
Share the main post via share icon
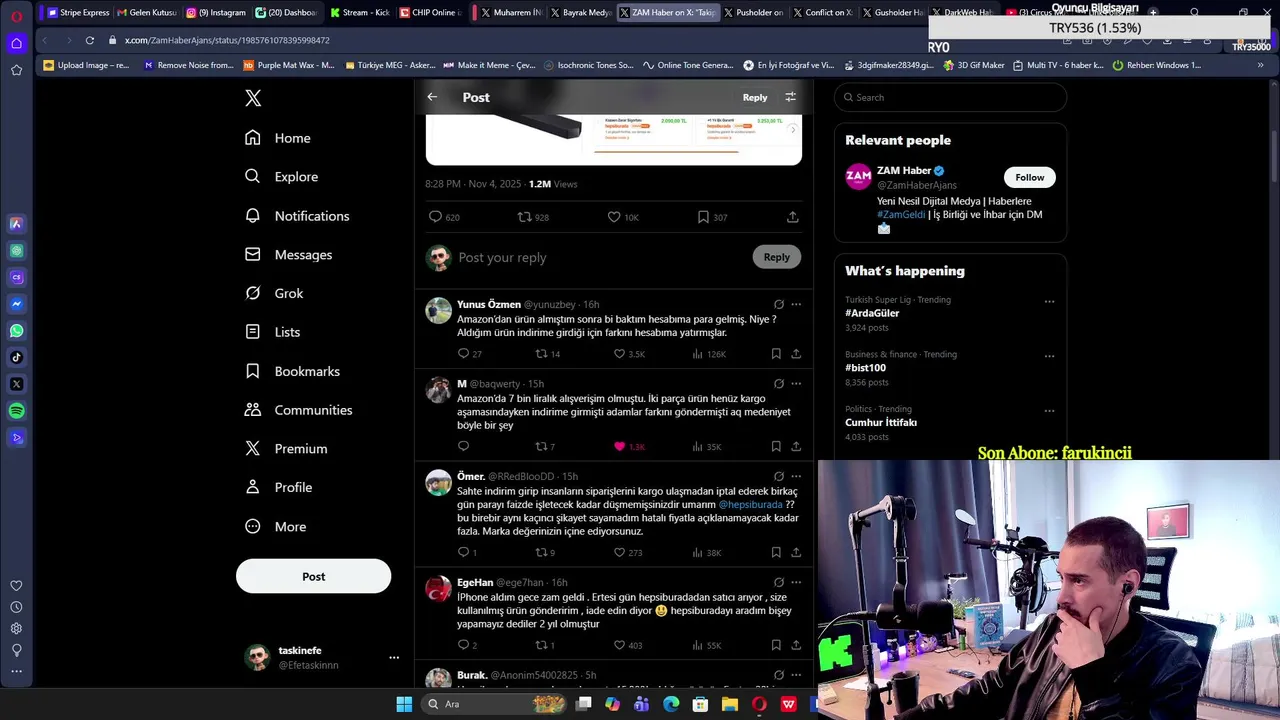pyautogui.click(x=792, y=217)
